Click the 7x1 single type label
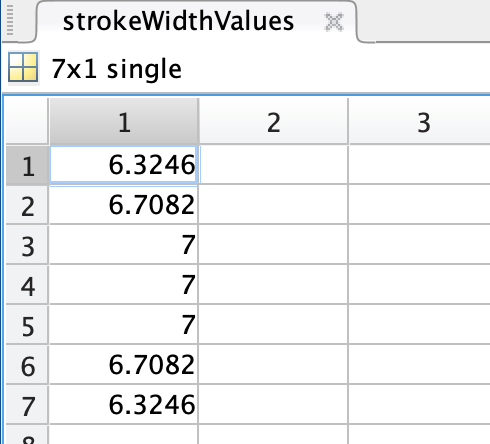Image resolution: width=490 pixels, height=444 pixels. [117, 69]
